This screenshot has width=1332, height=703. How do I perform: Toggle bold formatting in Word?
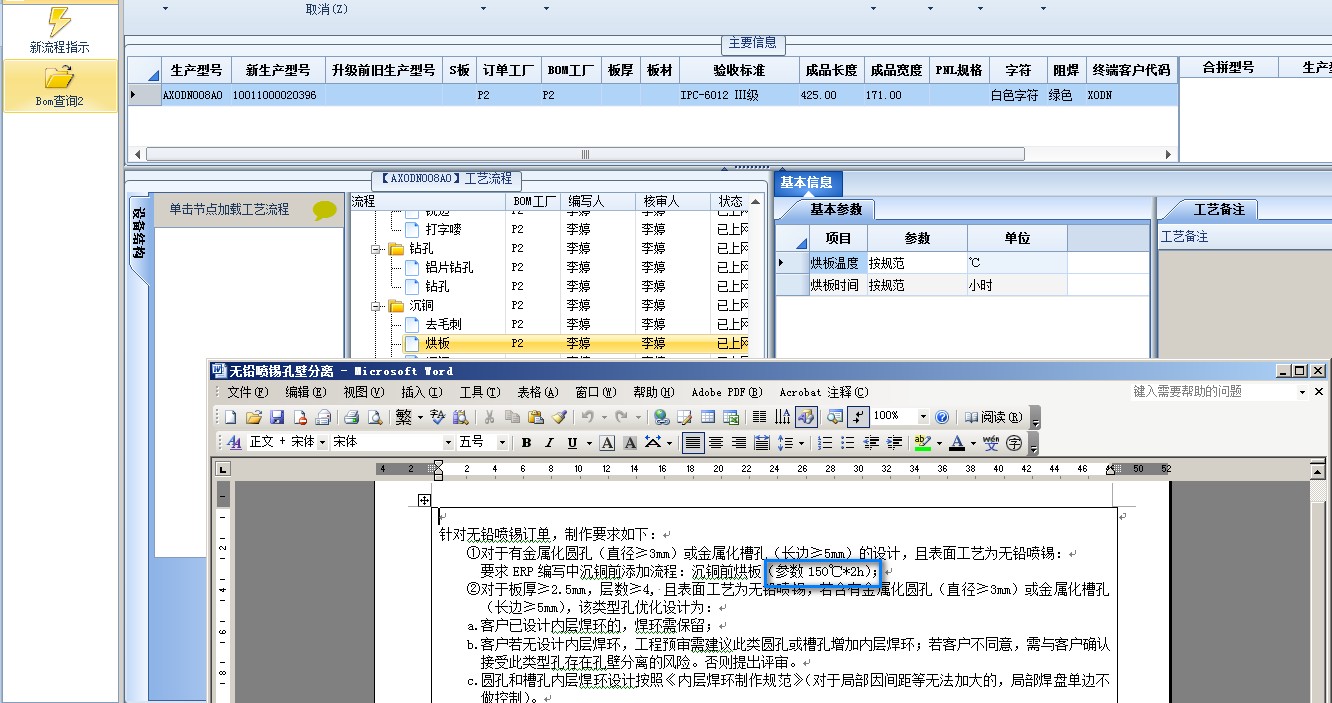(526, 443)
